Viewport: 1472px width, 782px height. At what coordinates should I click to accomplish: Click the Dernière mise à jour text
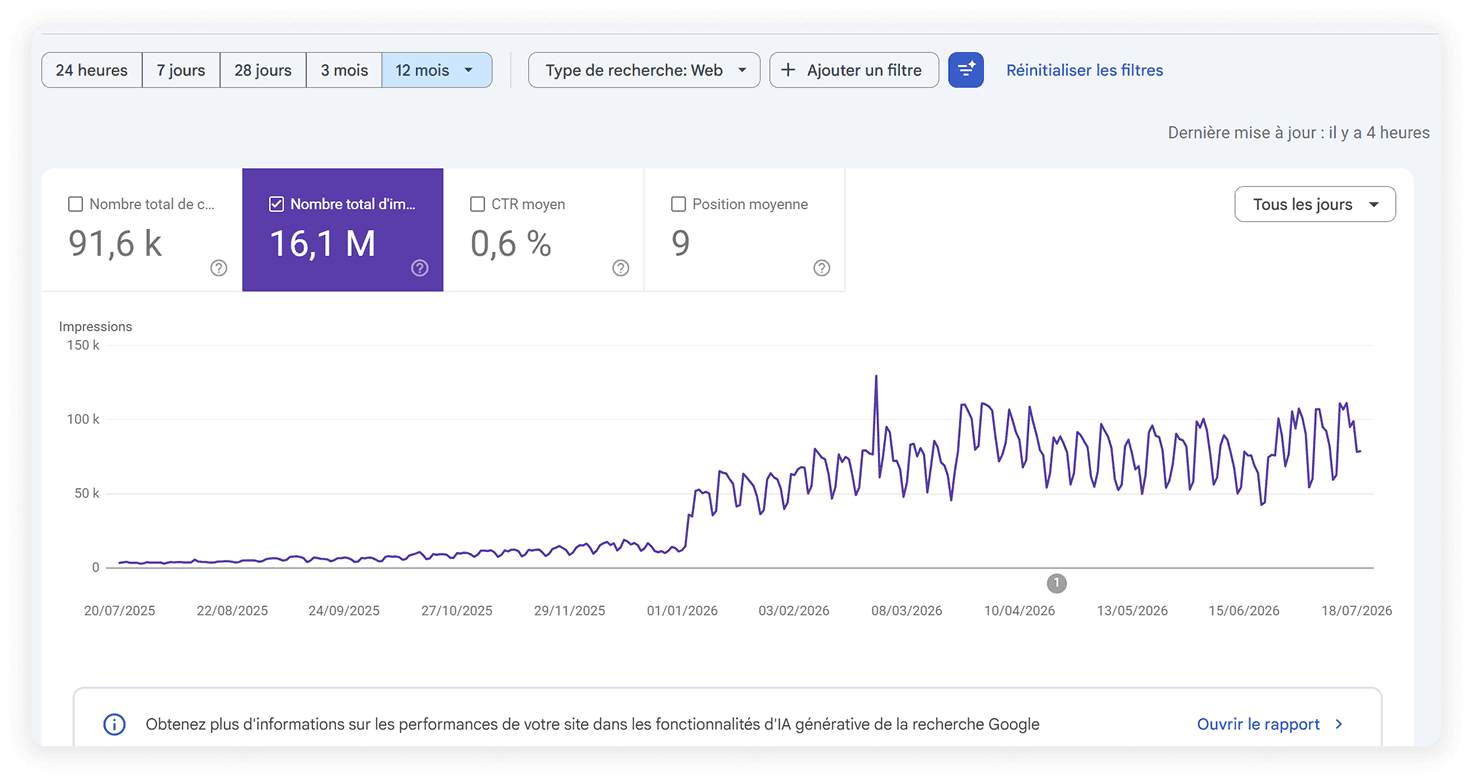pos(1298,132)
